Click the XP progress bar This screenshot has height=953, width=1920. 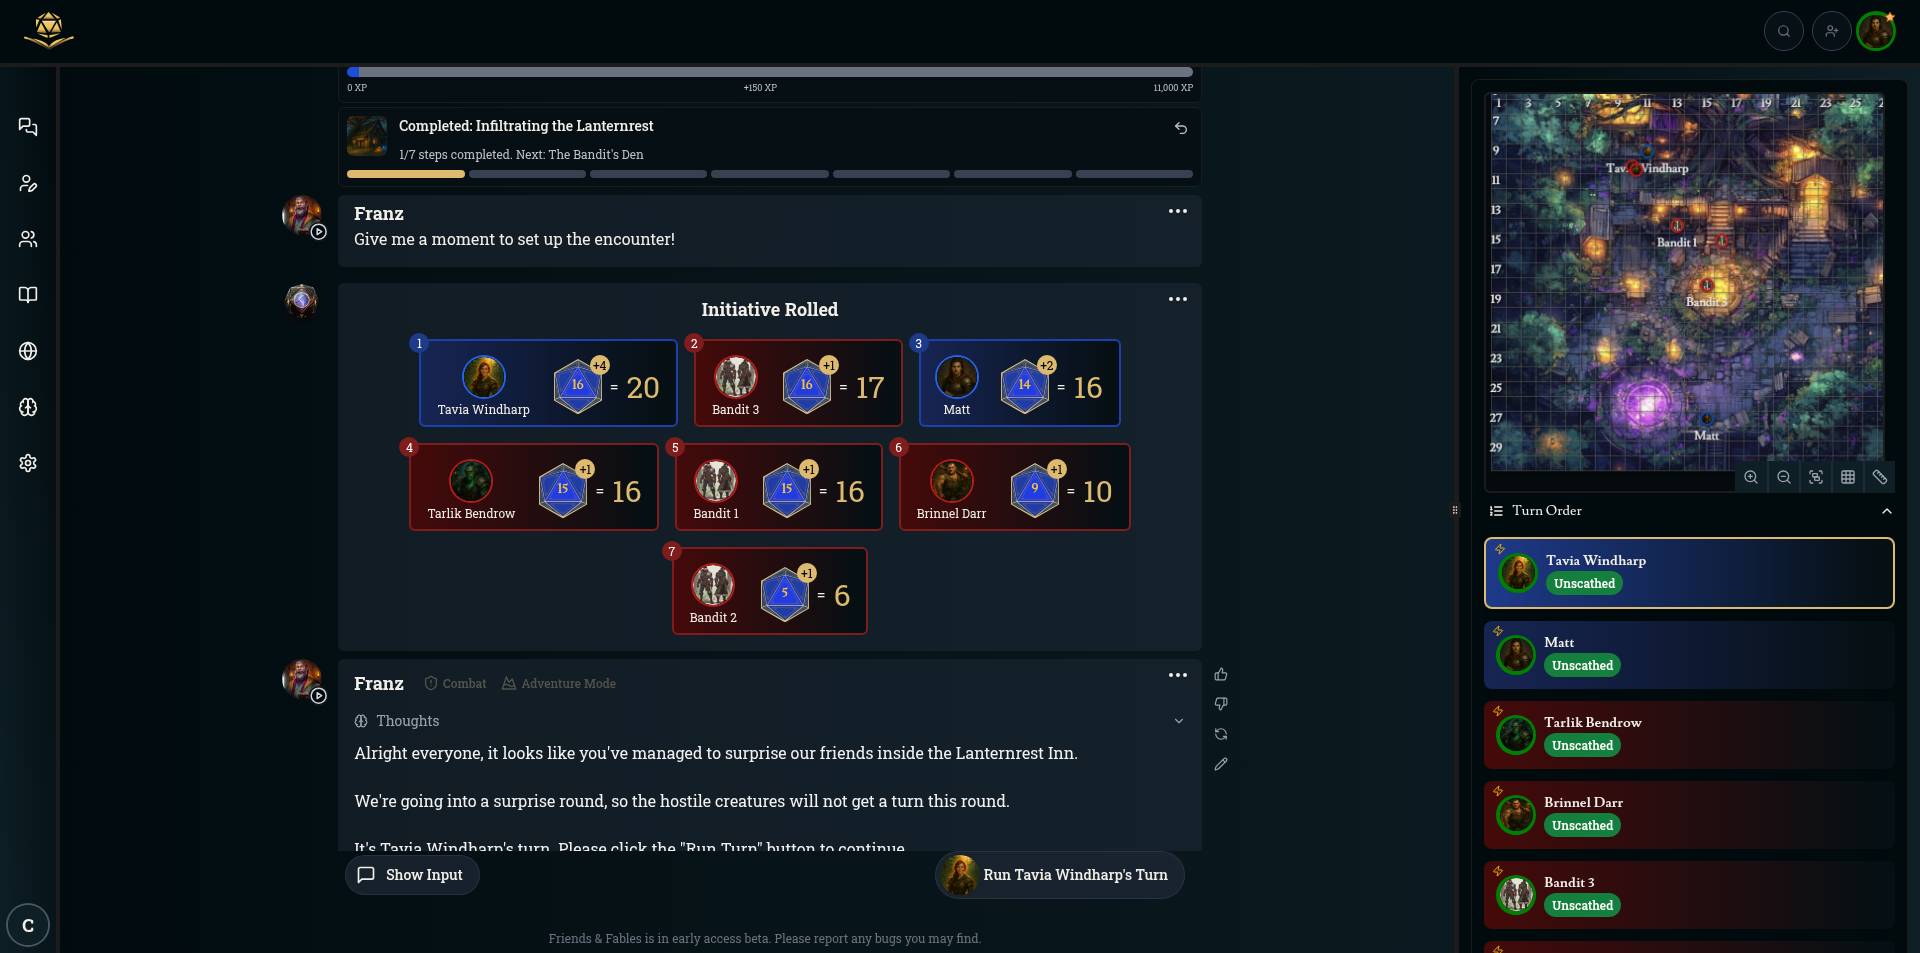770,72
